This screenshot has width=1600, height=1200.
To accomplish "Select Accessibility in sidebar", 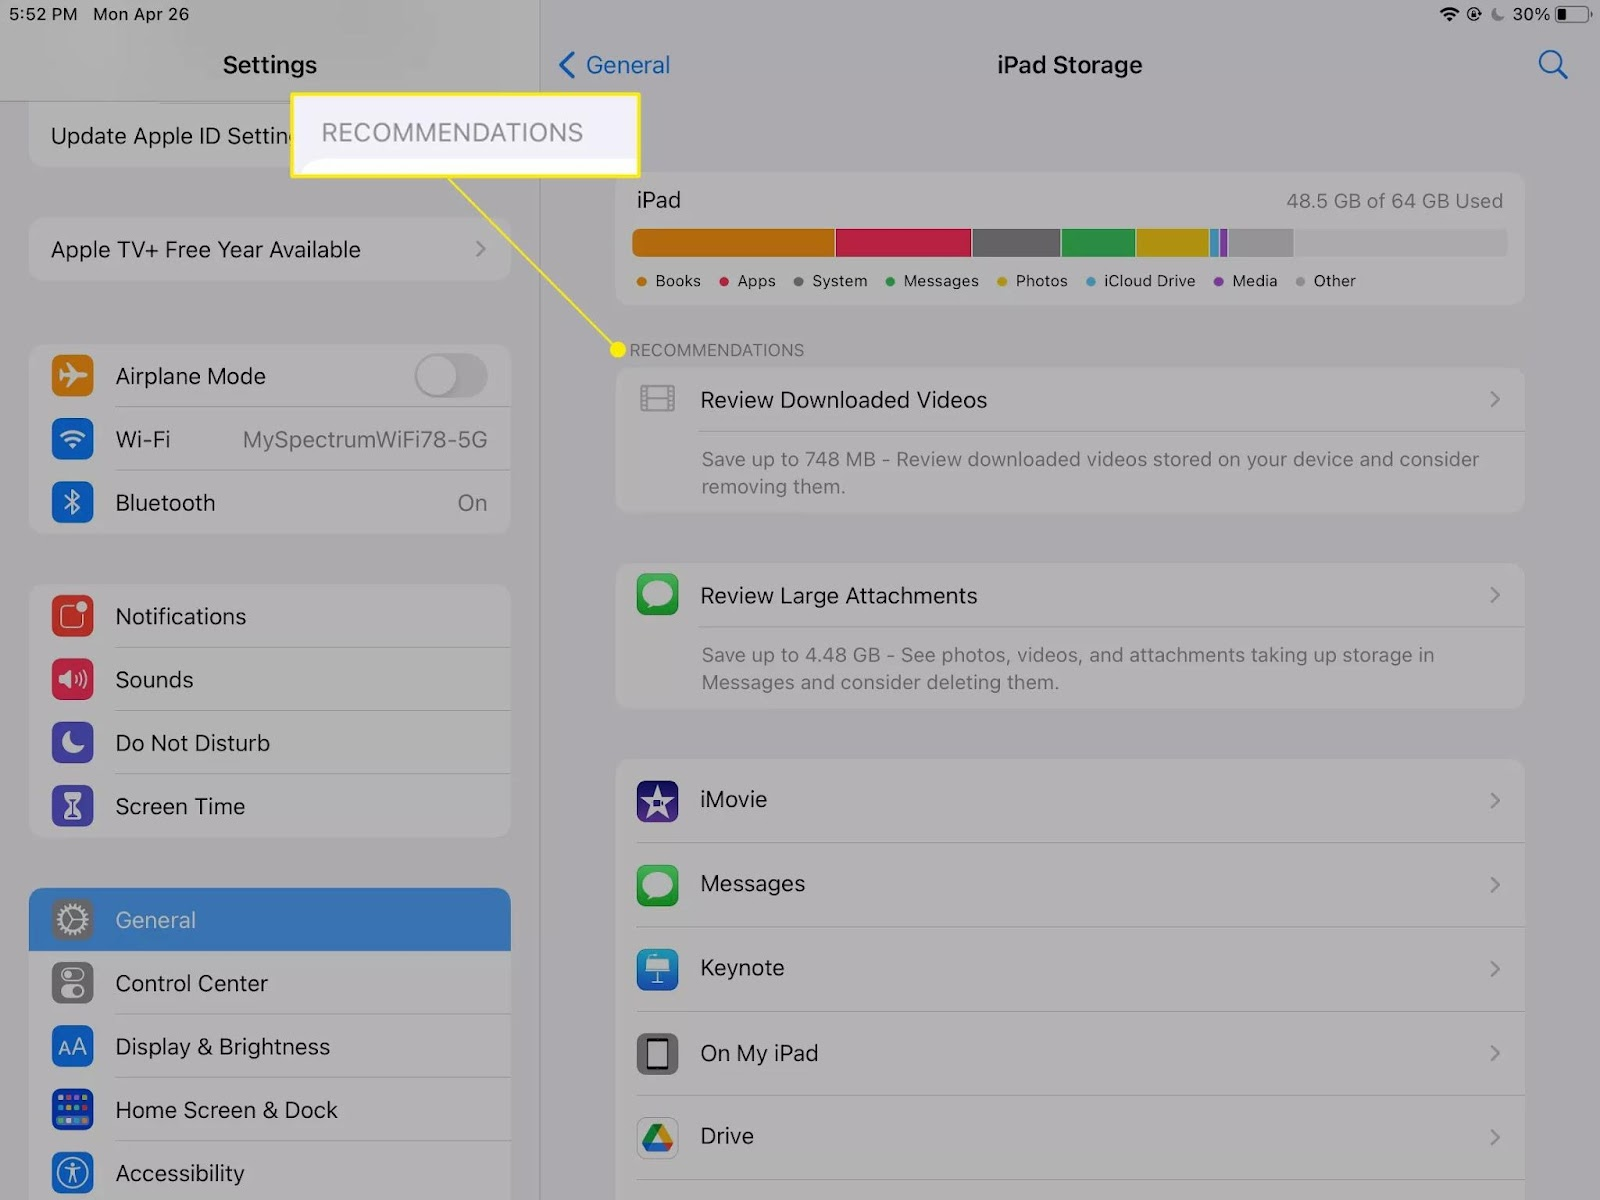I will tap(270, 1172).
